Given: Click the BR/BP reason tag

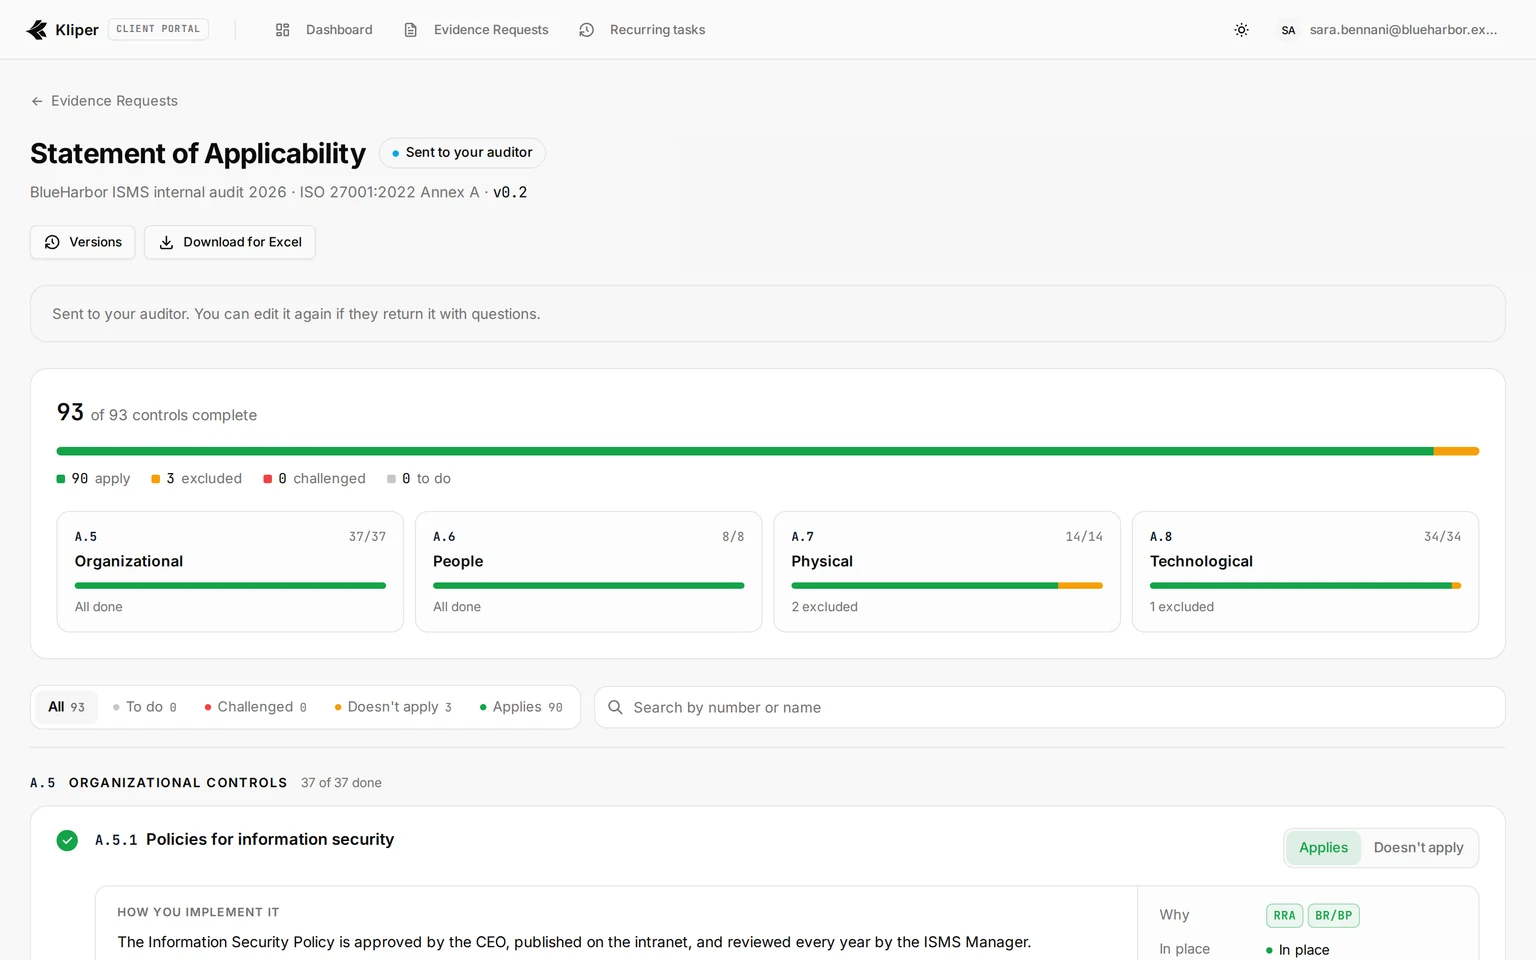Looking at the screenshot, I should (1333, 915).
